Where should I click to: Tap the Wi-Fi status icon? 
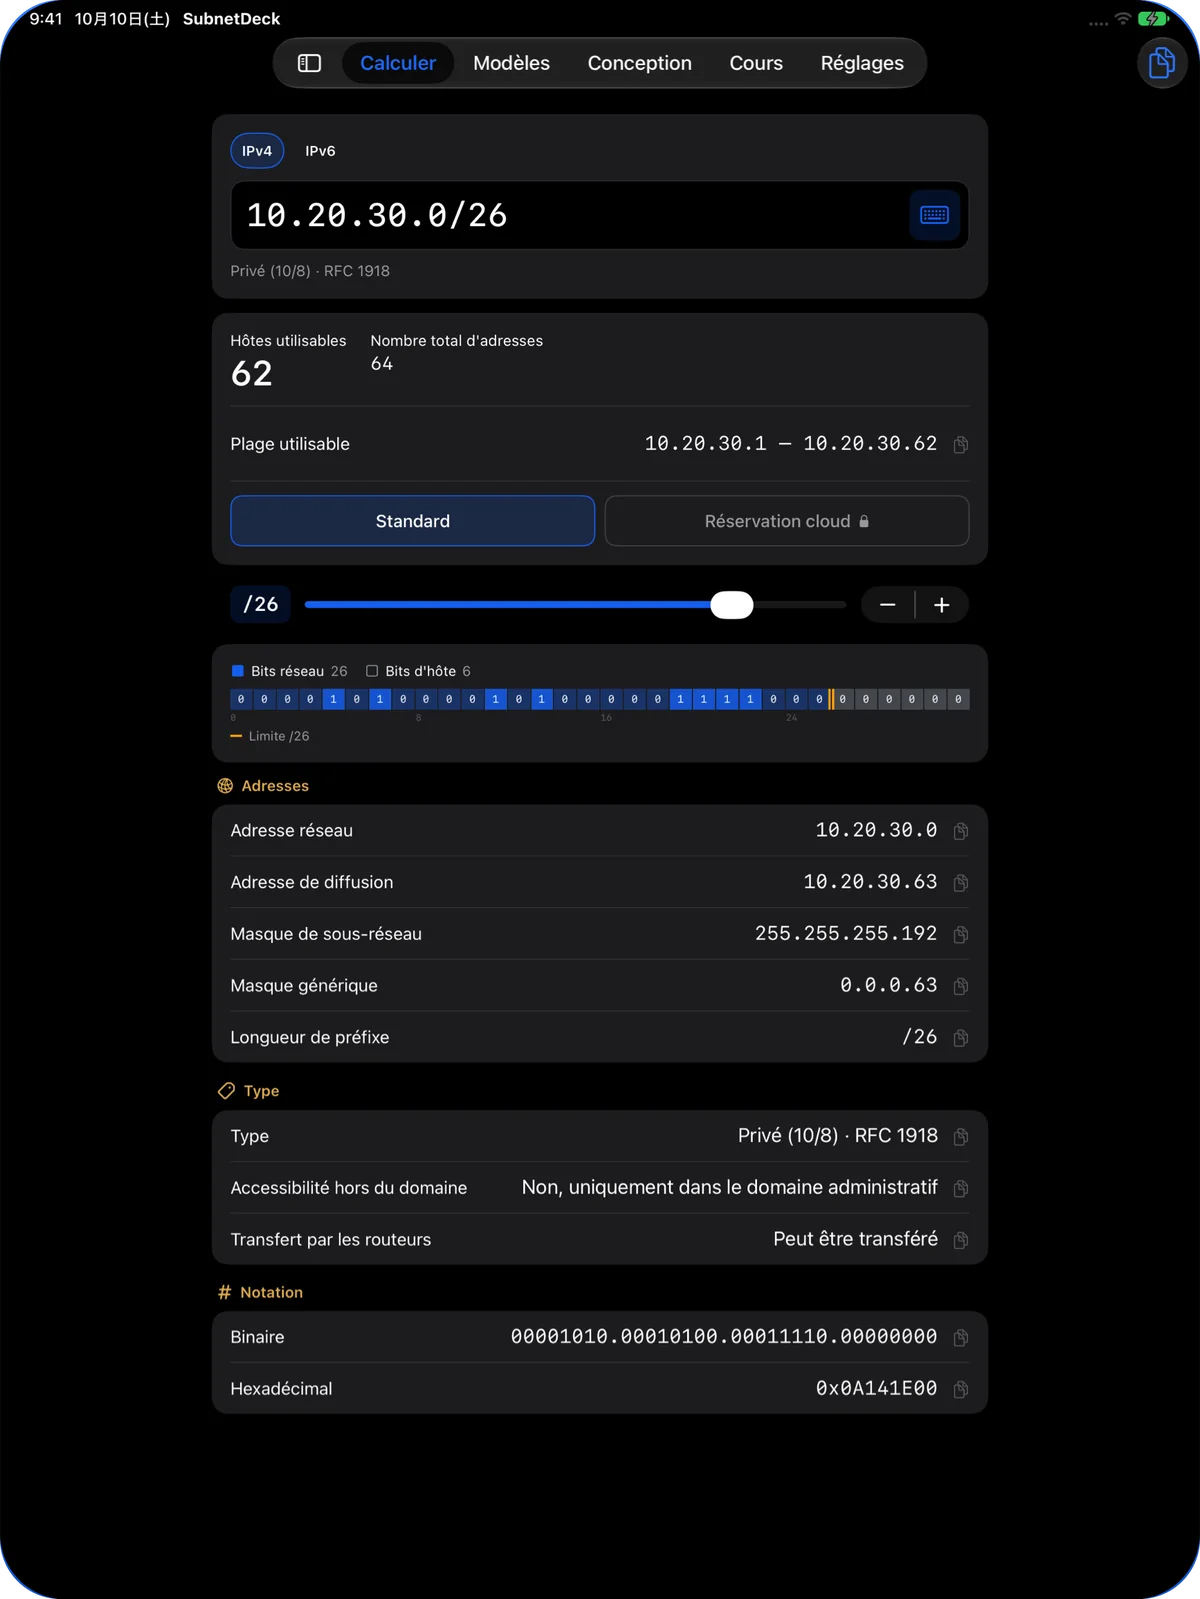tap(1123, 19)
